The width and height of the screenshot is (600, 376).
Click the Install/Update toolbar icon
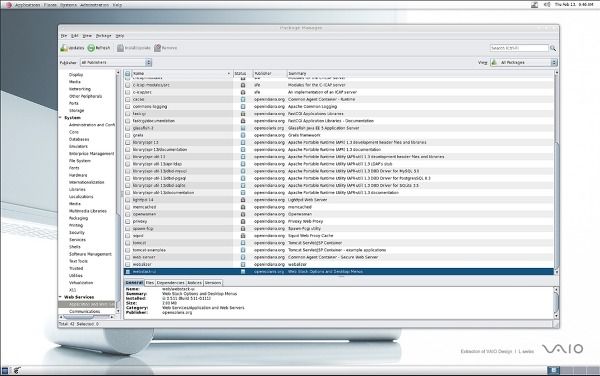point(120,48)
